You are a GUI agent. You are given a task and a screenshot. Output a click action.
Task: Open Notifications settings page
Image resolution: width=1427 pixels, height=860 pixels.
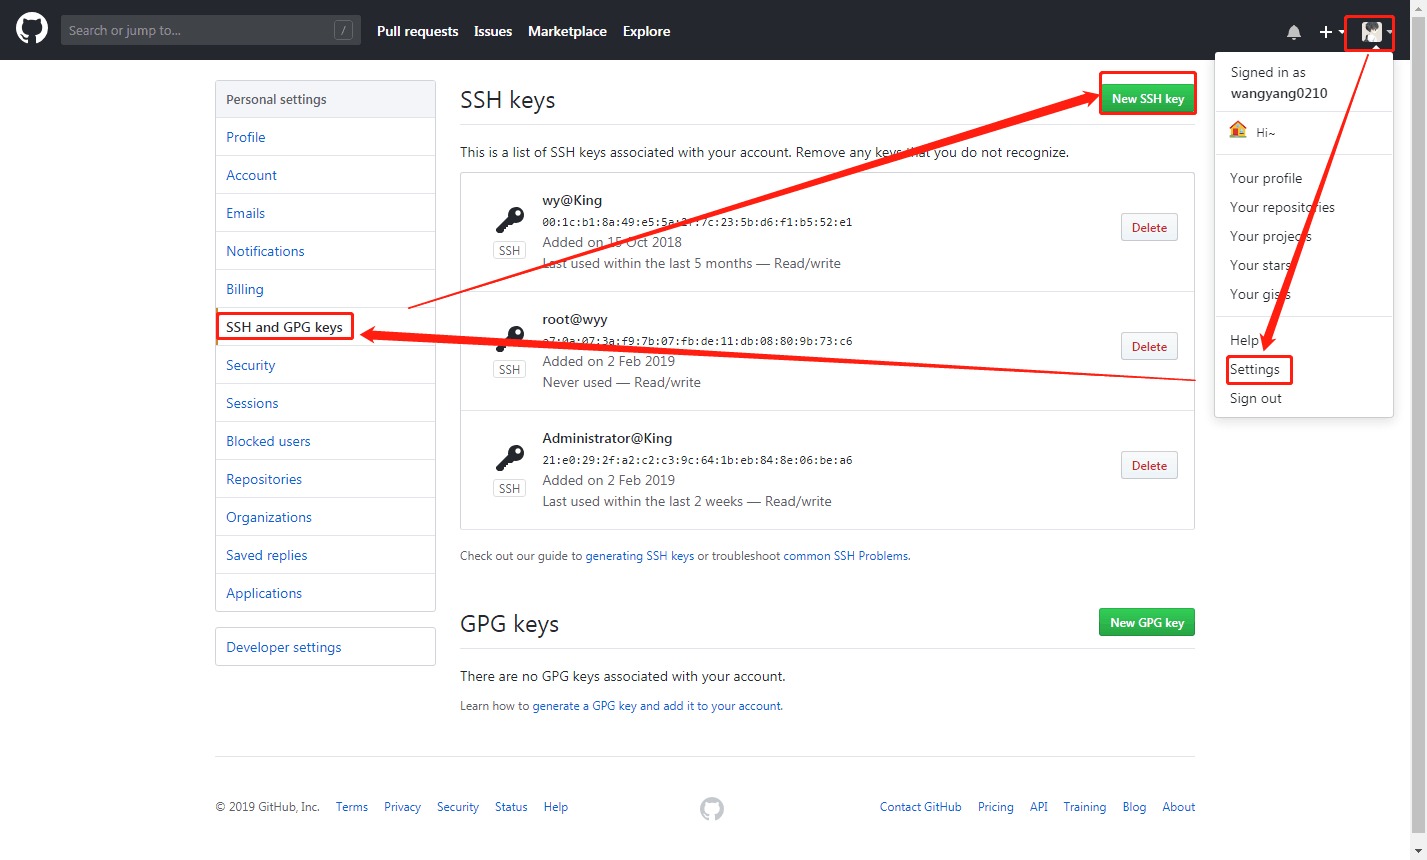tap(325, 251)
